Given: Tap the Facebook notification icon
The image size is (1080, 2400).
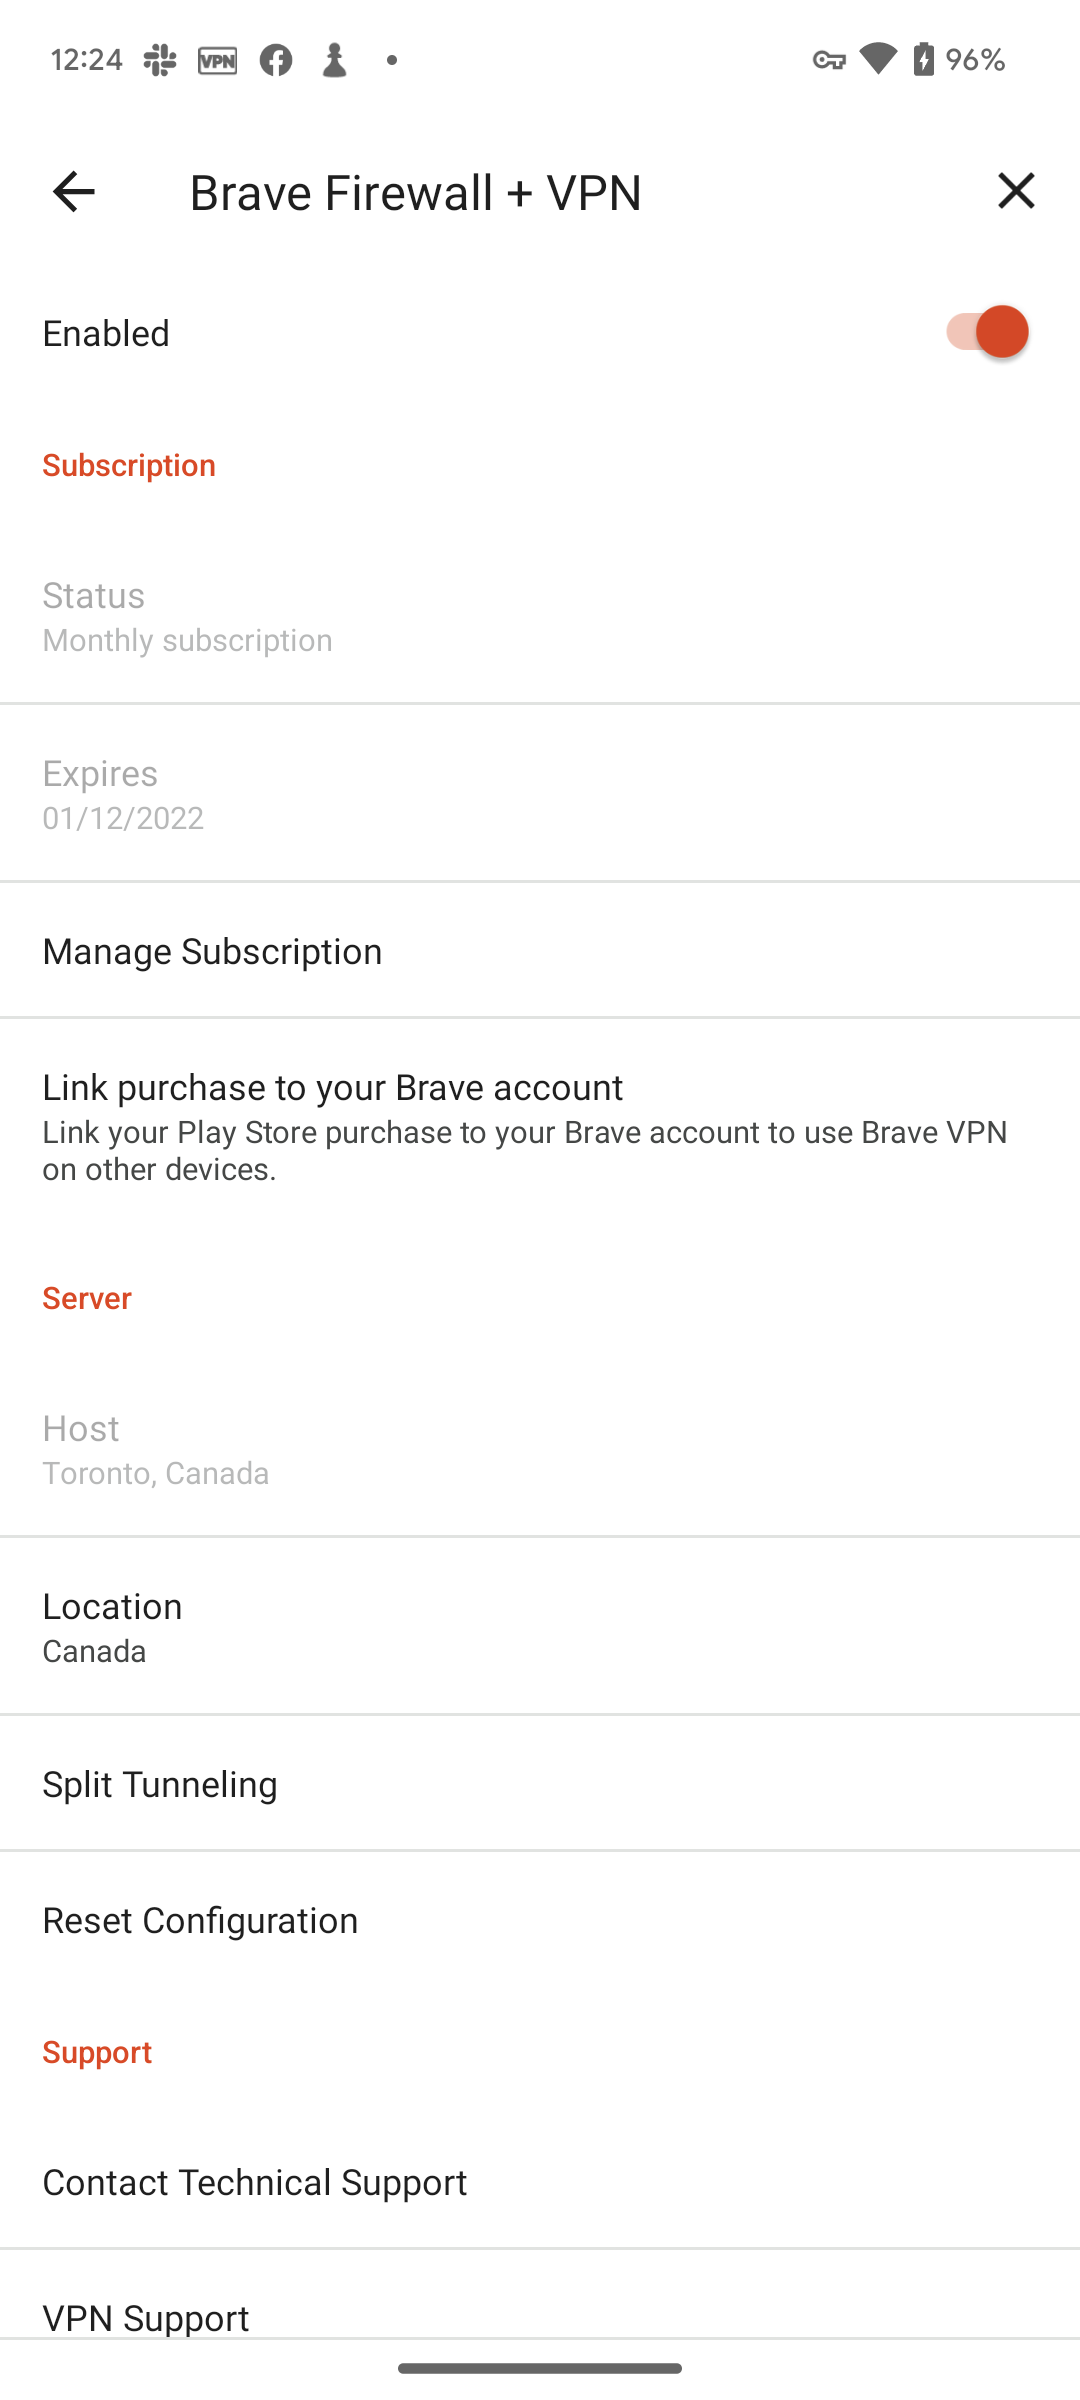Looking at the screenshot, I should [277, 59].
